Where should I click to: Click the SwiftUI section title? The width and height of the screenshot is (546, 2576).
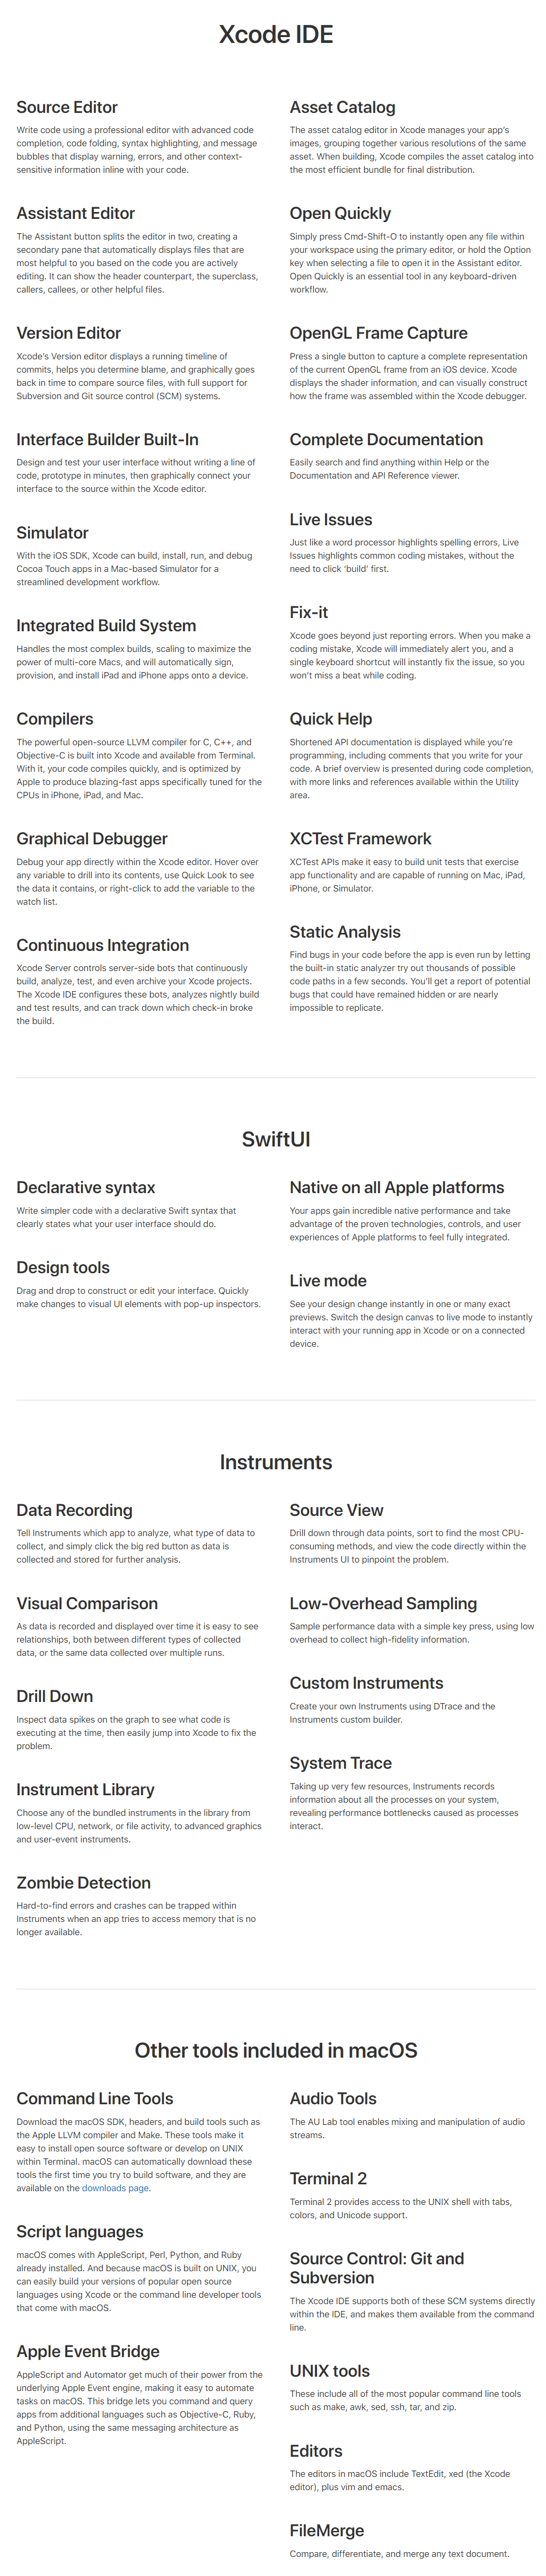(x=275, y=1139)
